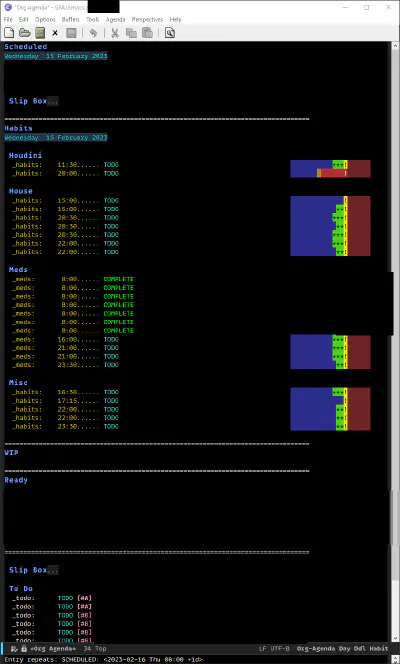Viewport: 400px width, 664px height.
Task: Select the _meds 23:30 TODO entry
Action: coord(65,365)
